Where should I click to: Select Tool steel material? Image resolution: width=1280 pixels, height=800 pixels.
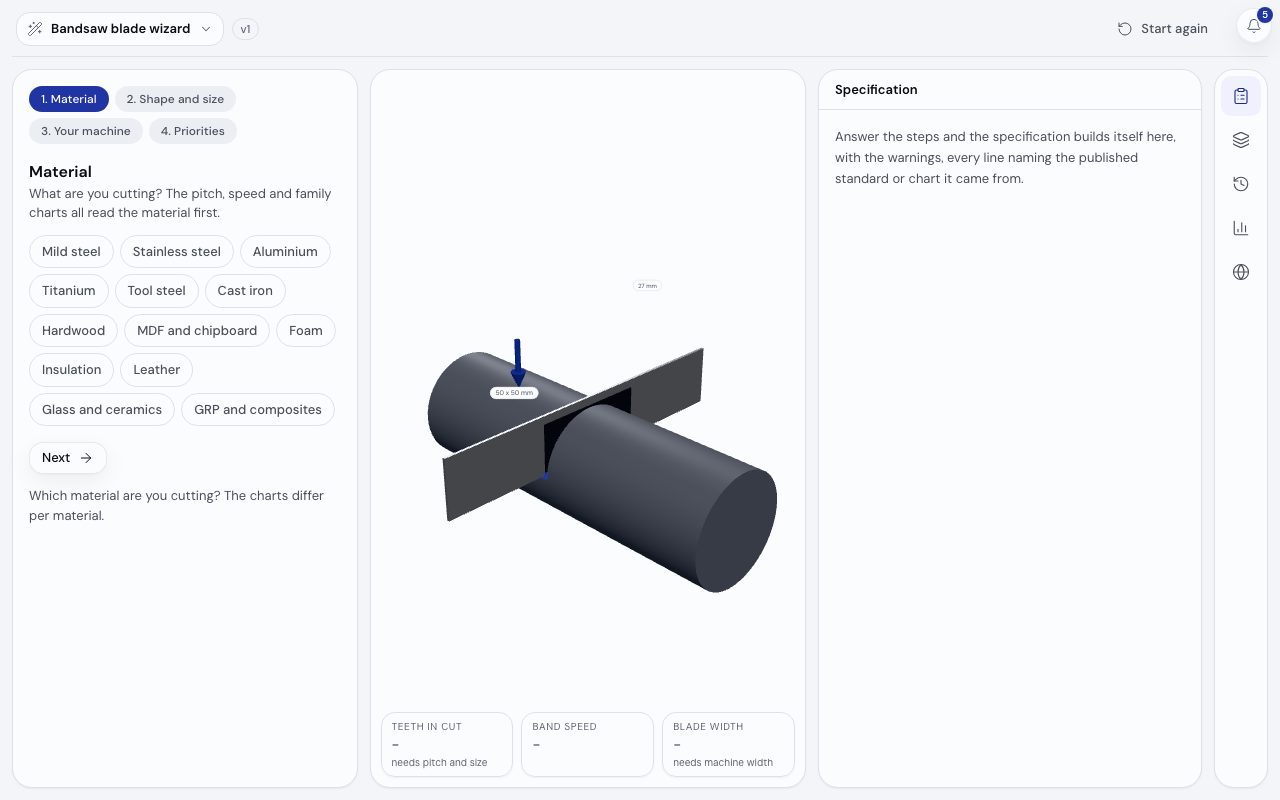157,290
